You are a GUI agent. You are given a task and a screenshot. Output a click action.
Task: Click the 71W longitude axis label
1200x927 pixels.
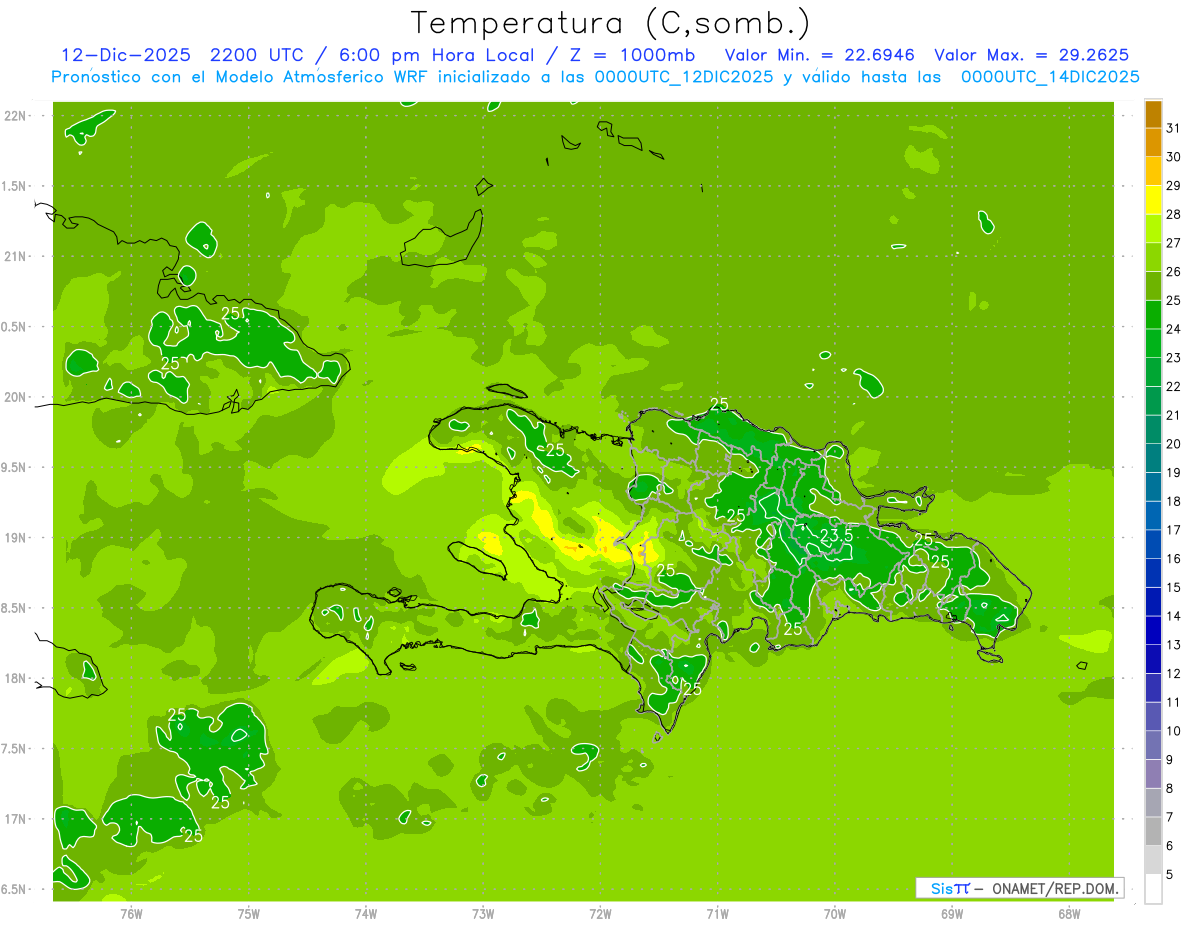pos(717,914)
